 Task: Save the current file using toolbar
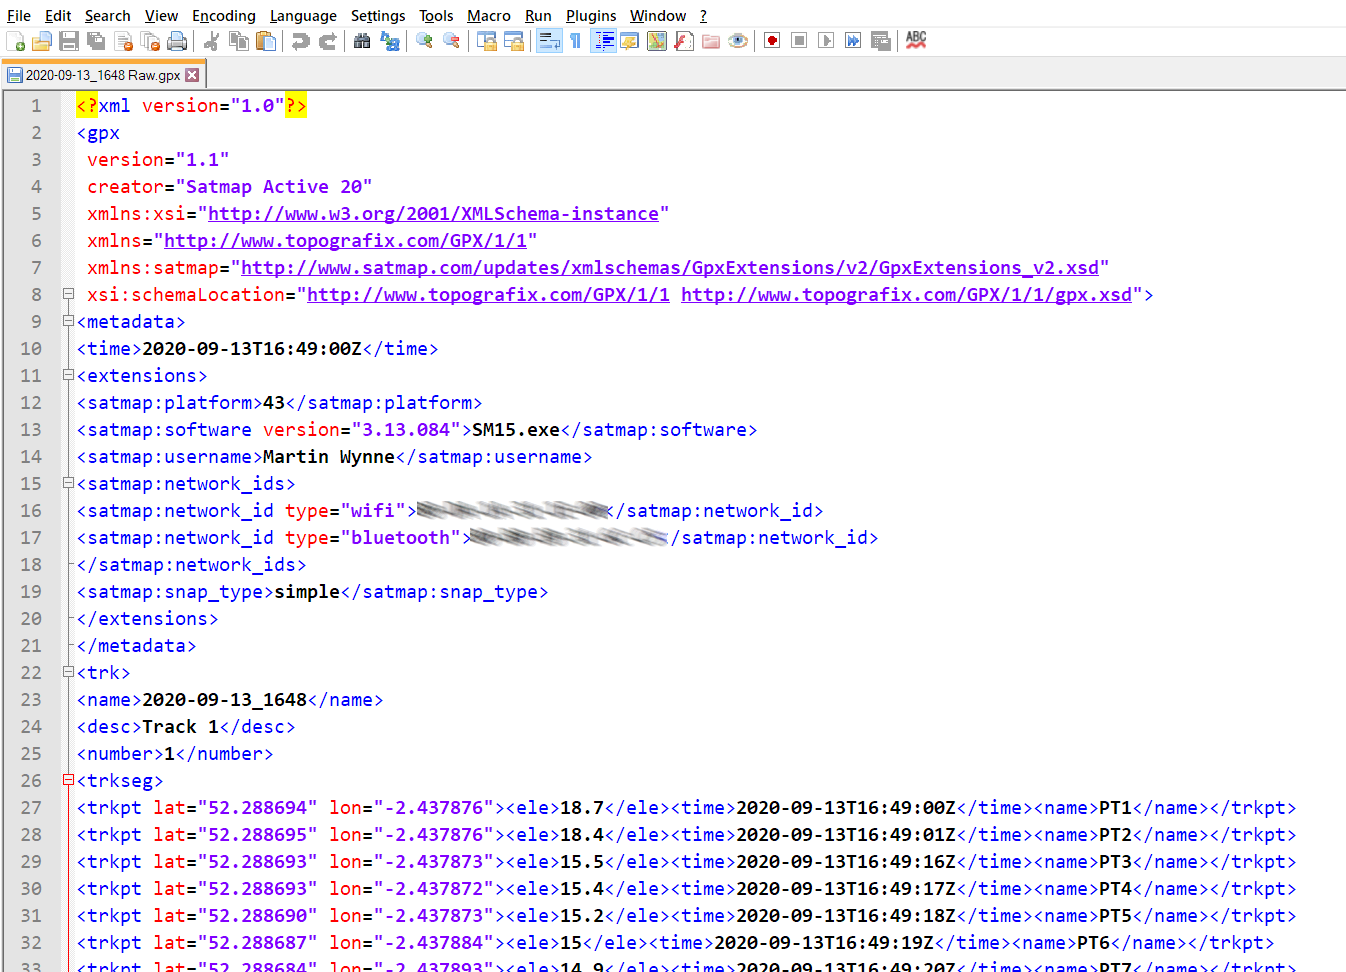point(69,41)
